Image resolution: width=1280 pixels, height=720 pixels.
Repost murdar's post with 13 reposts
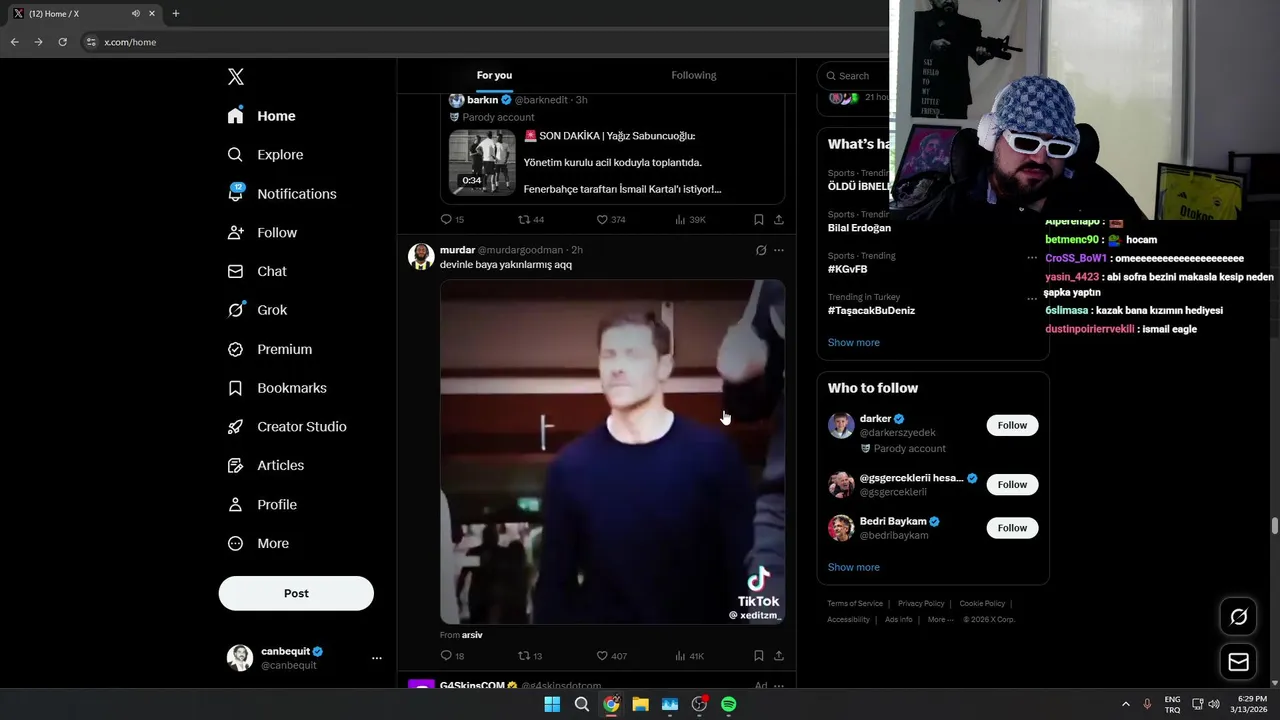coord(530,656)
